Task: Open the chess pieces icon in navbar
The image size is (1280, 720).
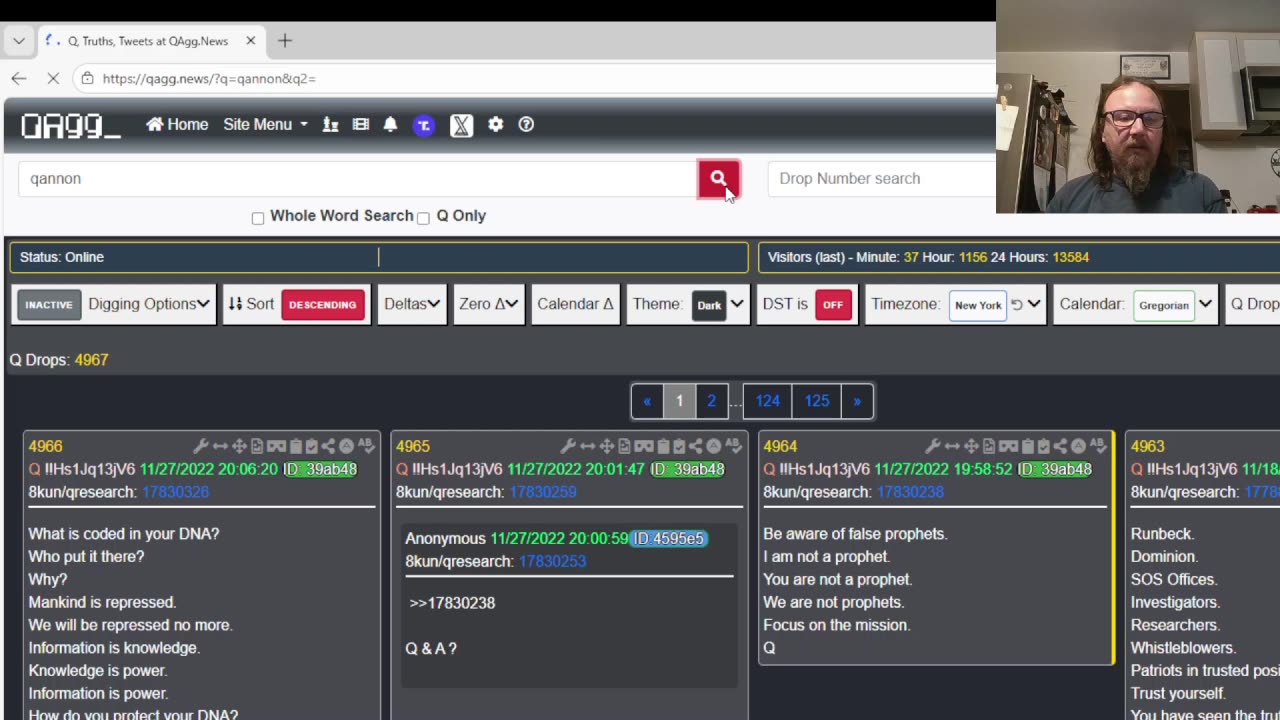Action: [331, 125]
